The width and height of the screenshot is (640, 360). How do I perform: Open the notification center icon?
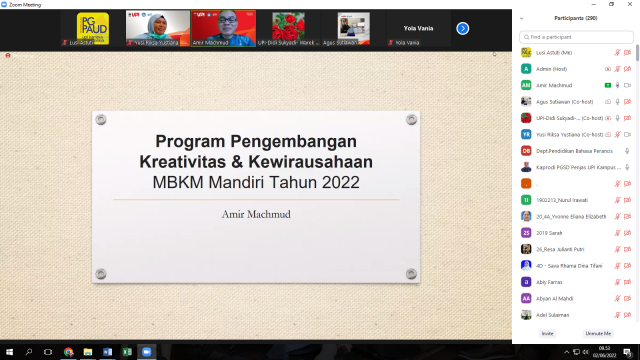coord(628,352)
